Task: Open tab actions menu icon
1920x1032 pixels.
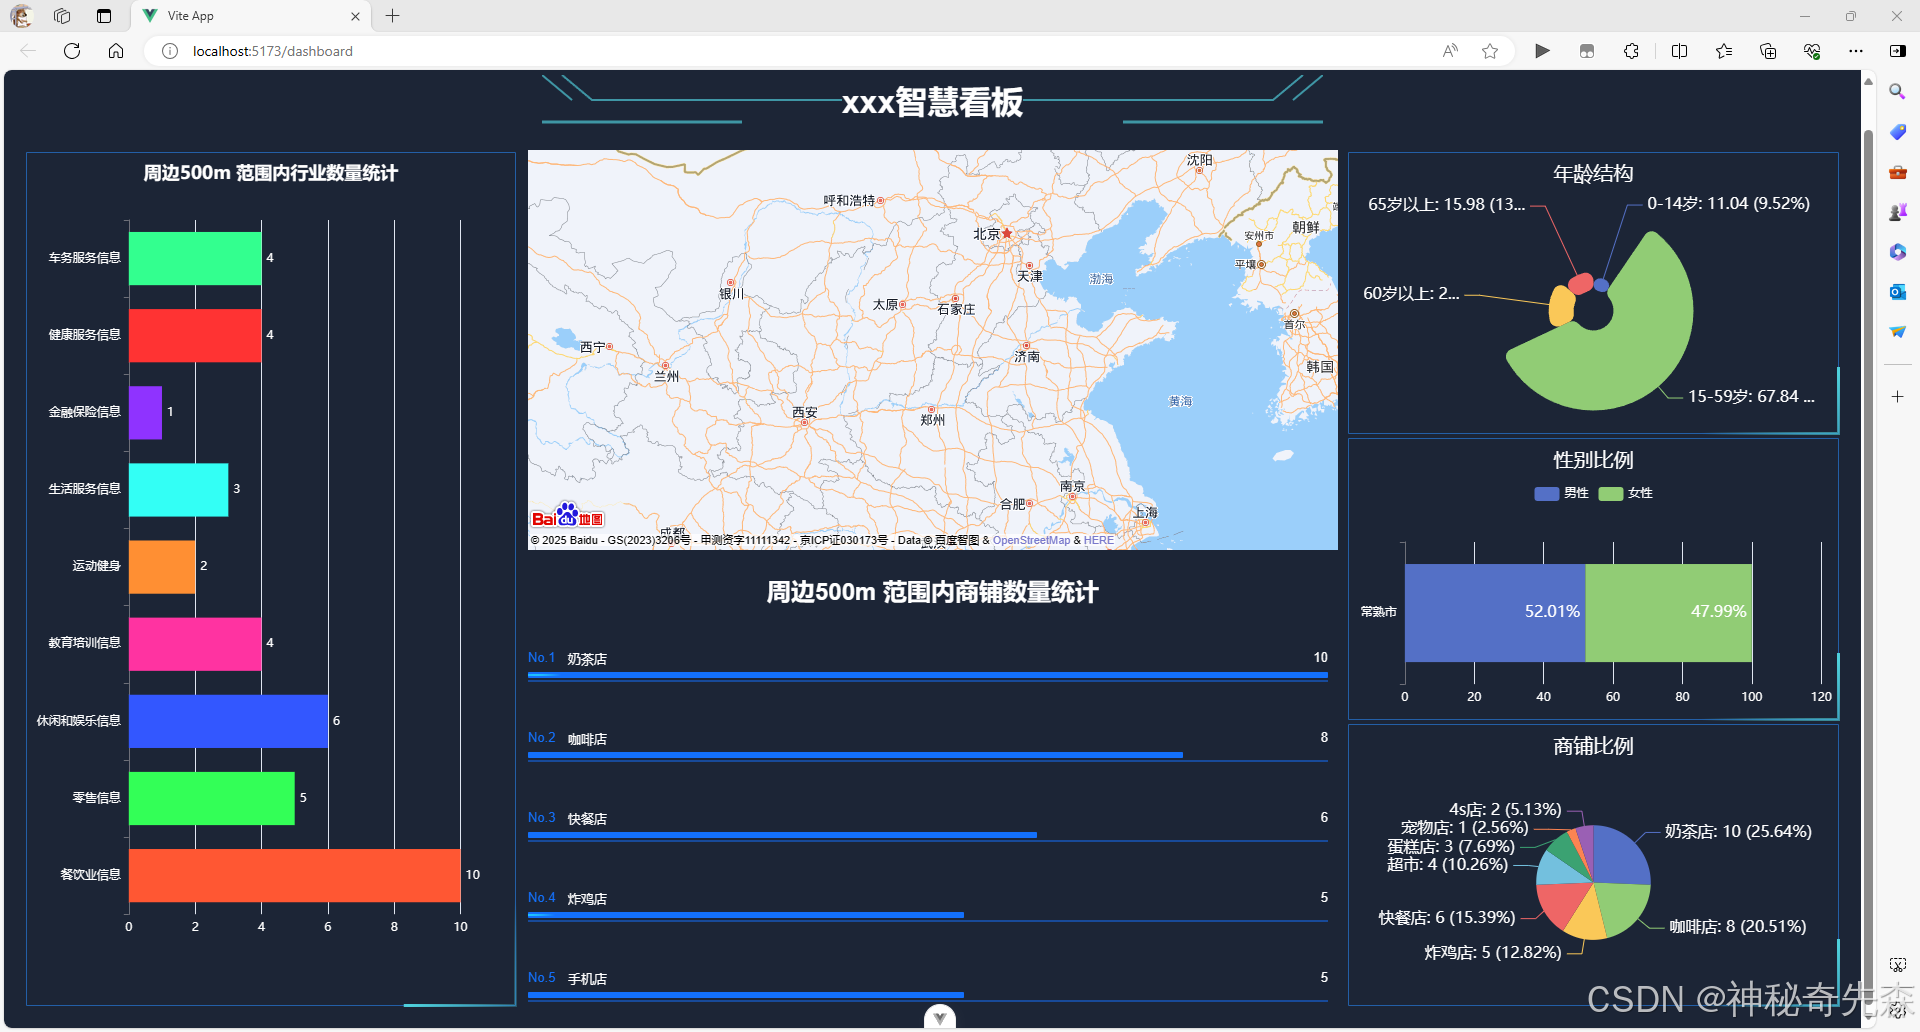Action: click(104, 16)
